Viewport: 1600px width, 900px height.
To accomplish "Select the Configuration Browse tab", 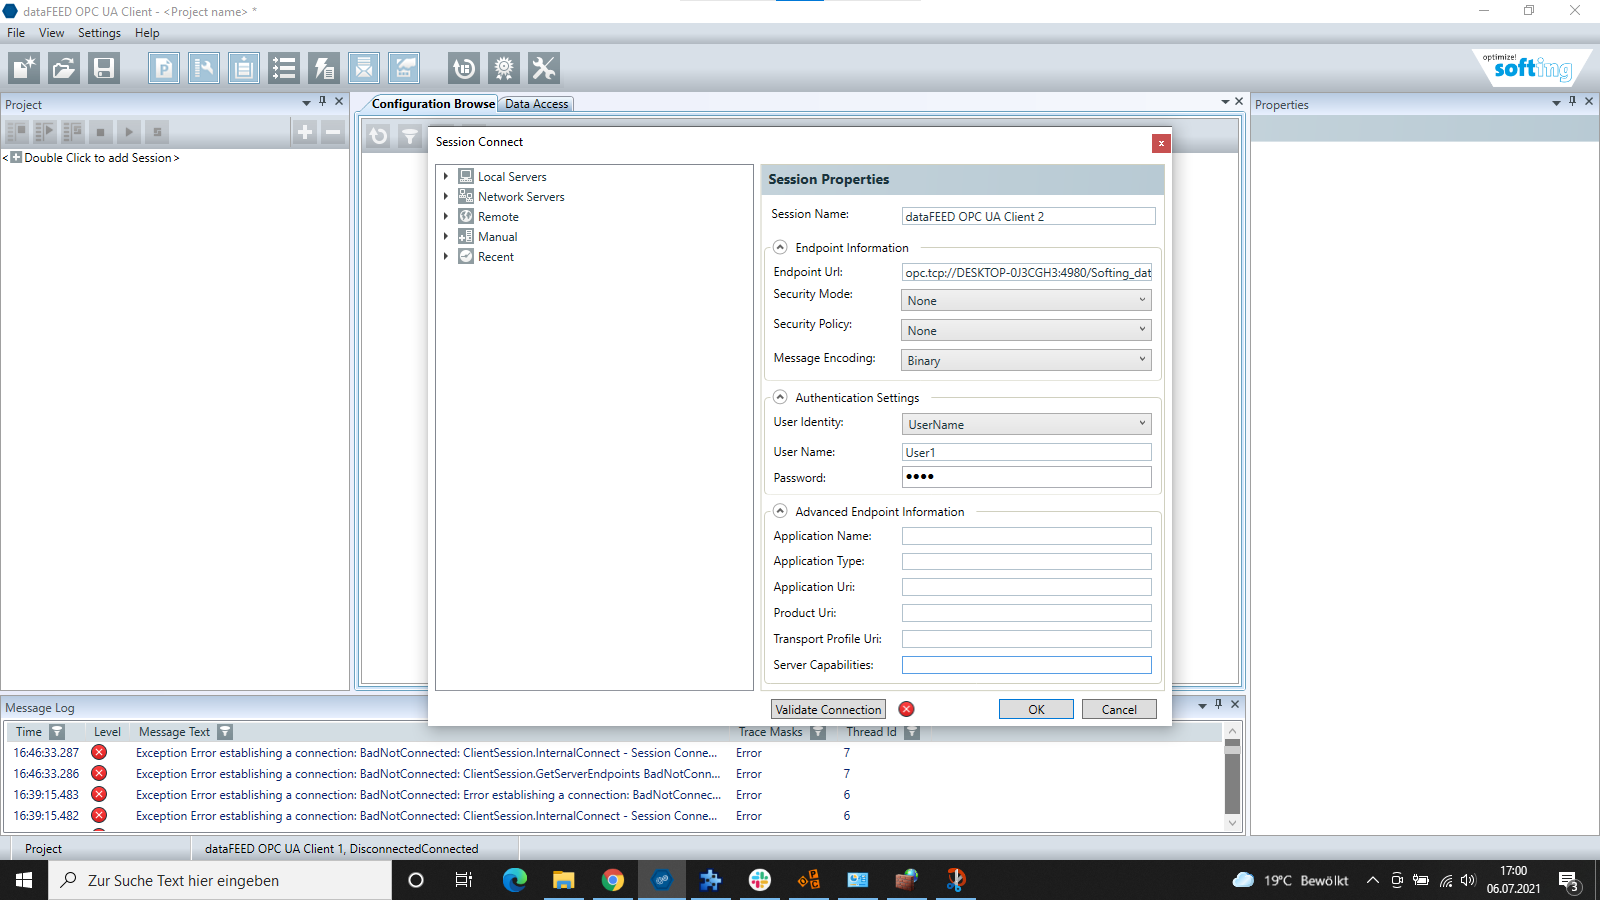I will 433,104.
